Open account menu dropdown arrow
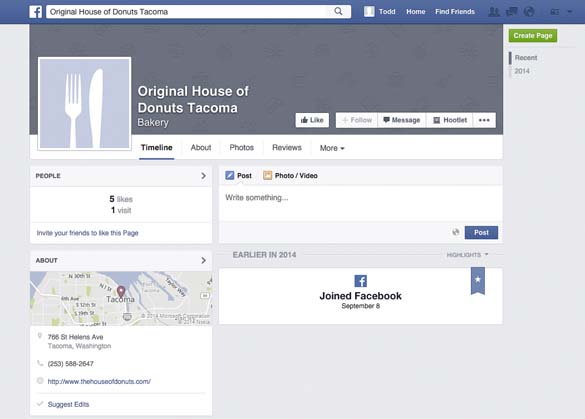The image size is (585, 419). 569,12
